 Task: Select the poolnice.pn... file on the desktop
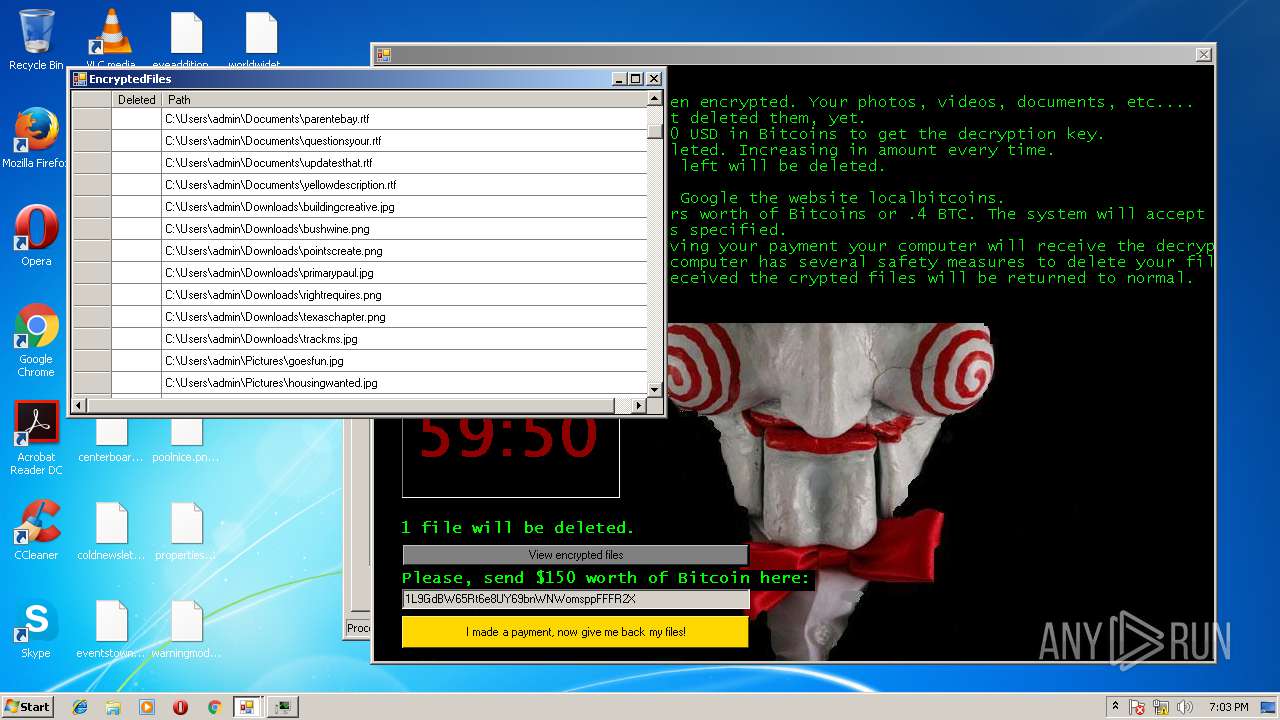[x=186, y=442]
